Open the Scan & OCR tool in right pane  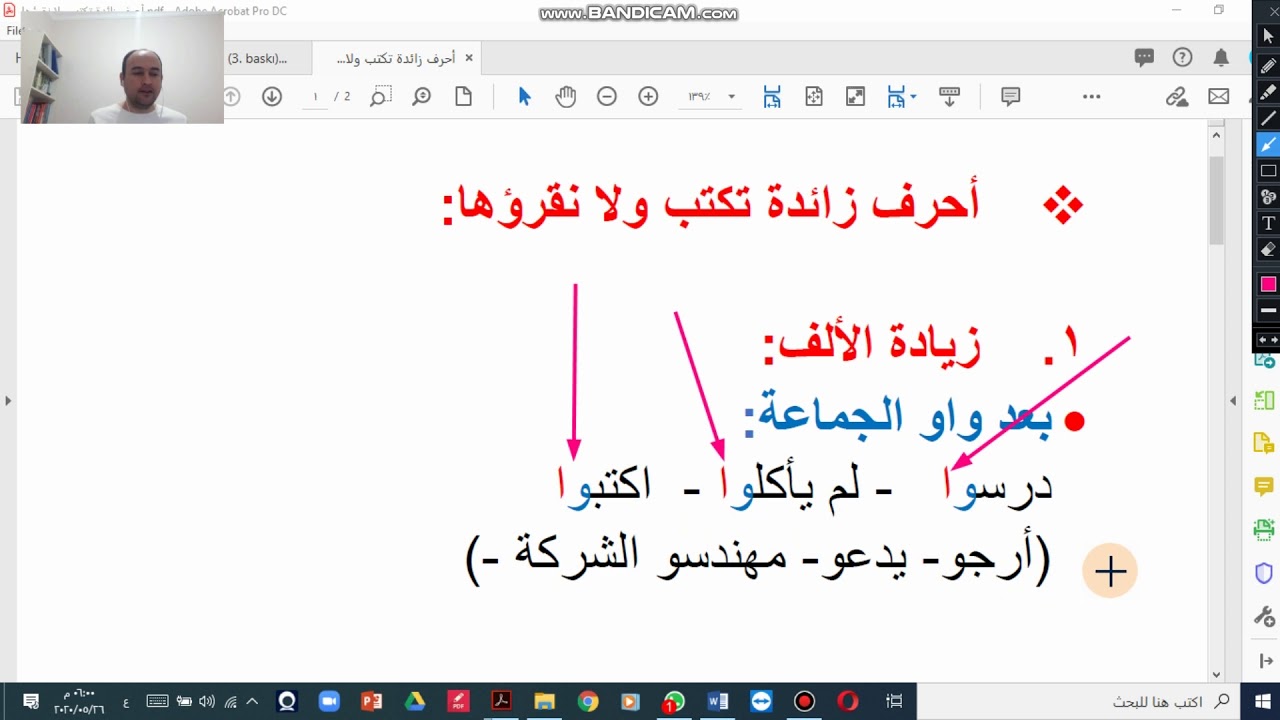point(1264,530)
